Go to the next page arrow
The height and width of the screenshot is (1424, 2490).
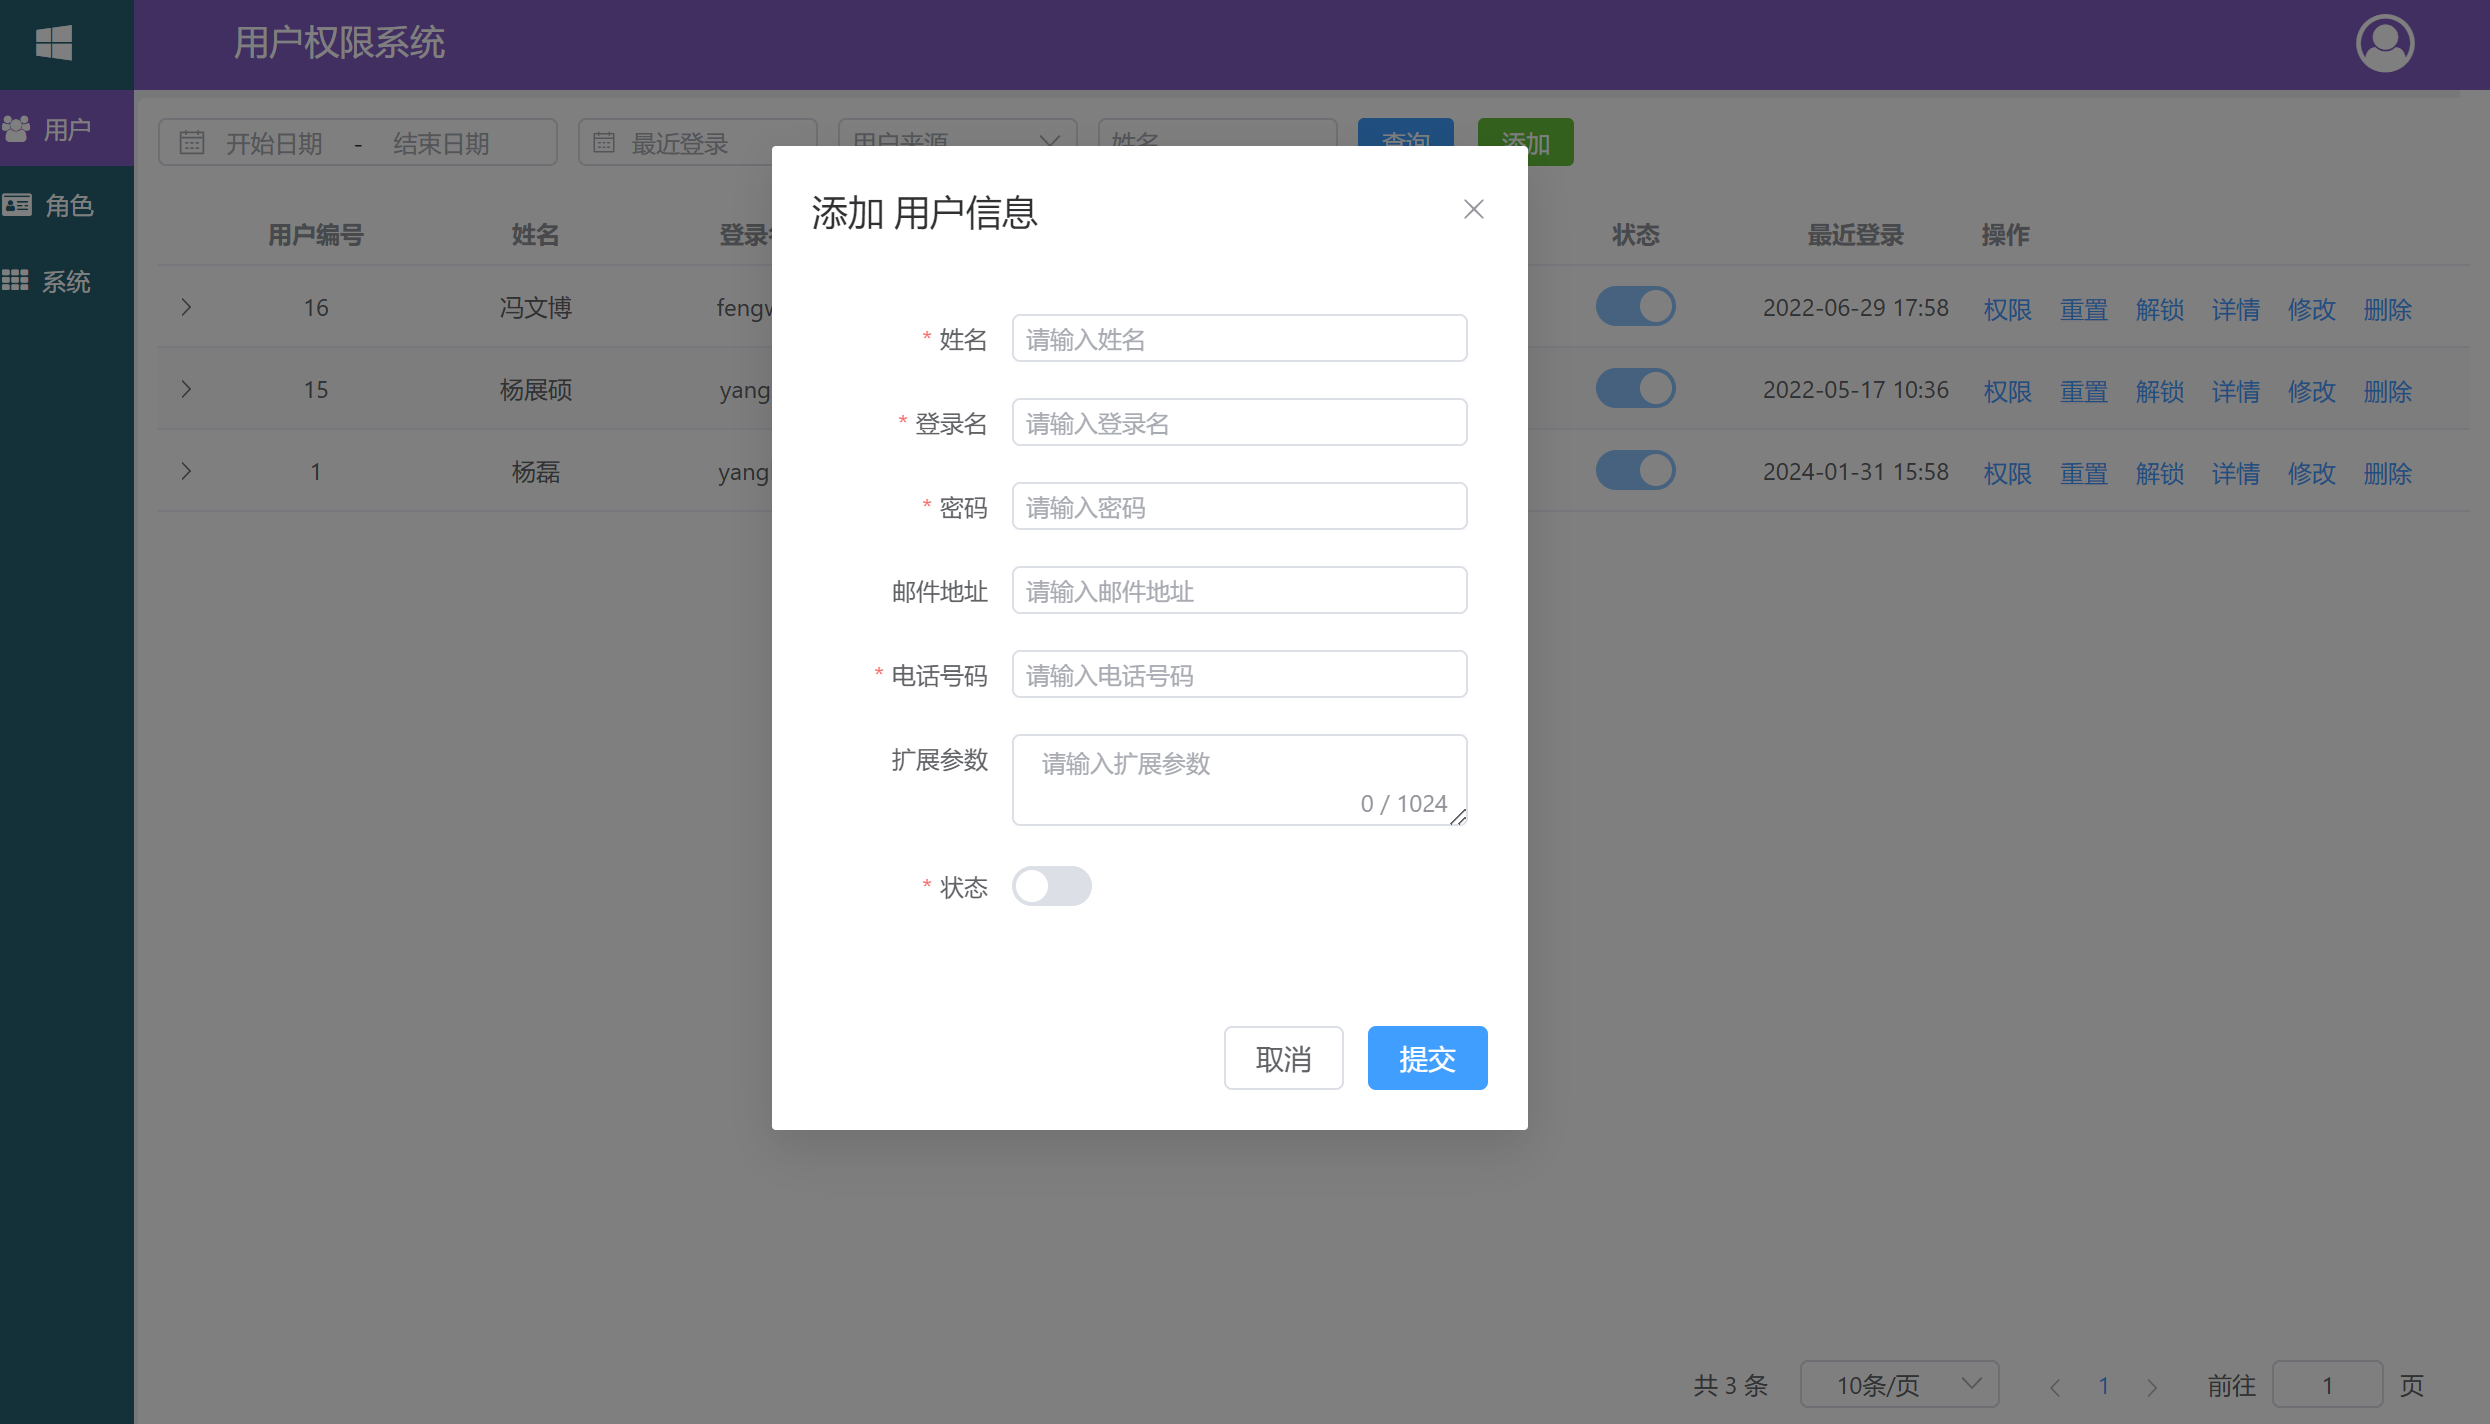tap(2151, 1386)
